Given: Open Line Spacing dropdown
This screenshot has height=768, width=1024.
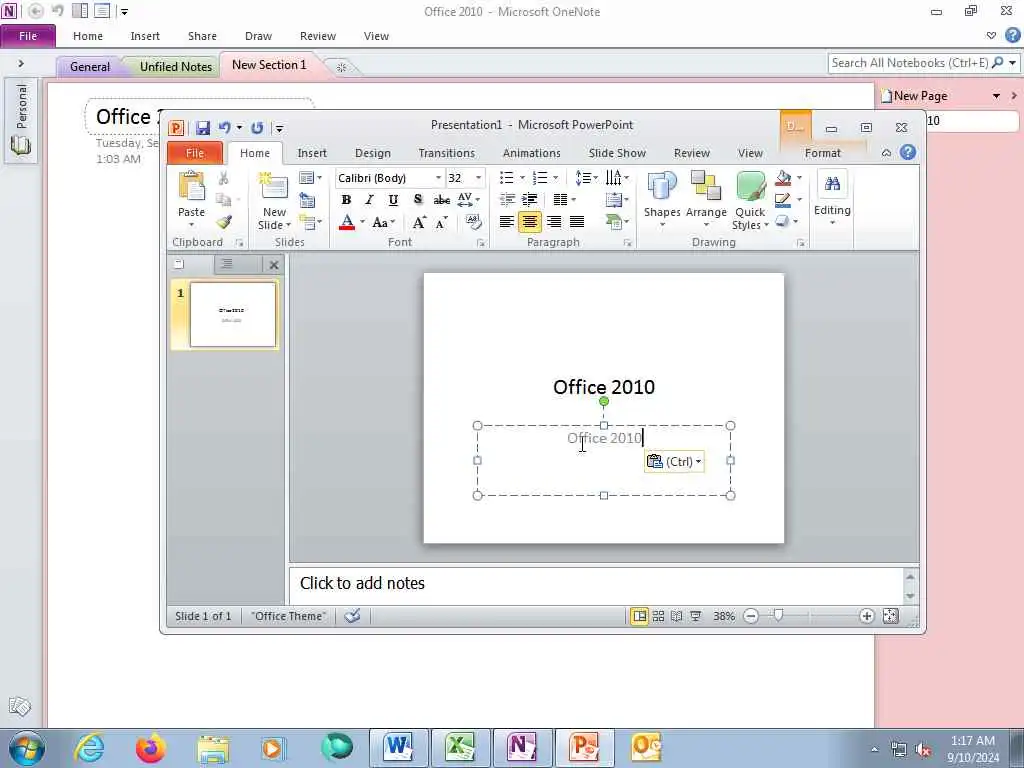Looking at the screenshot, I should [x=586, y=178].
